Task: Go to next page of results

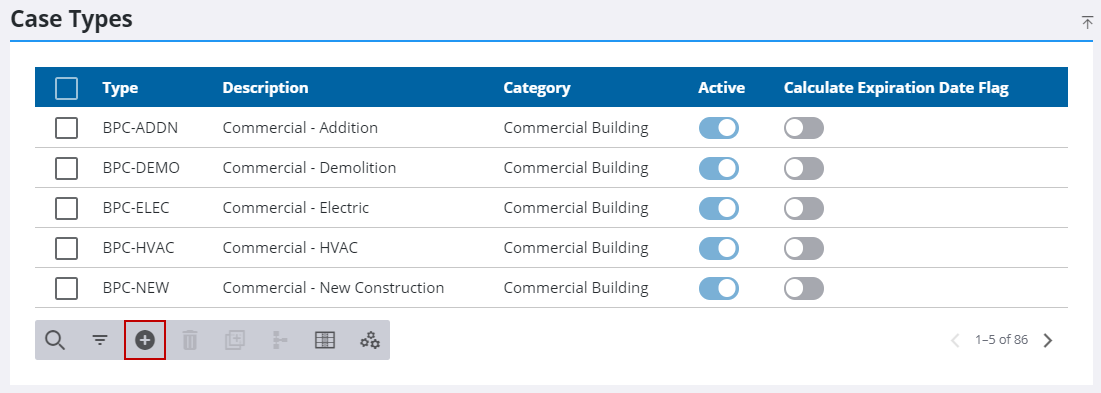Action: point(1048,340)
